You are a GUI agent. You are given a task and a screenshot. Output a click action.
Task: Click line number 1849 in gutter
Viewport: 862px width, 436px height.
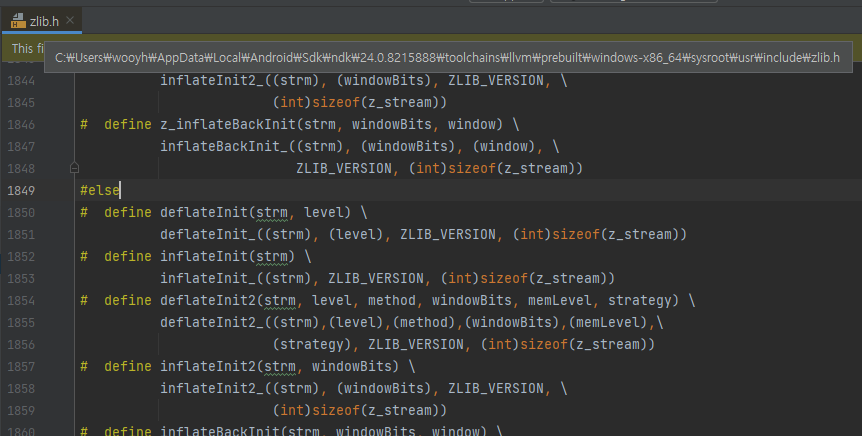tap(21, 191)
